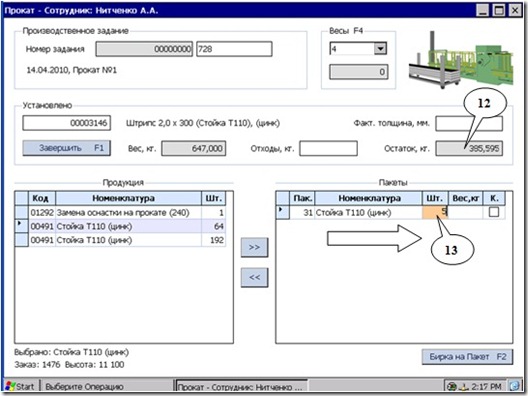The width and height of the screenshot is (528, 396).
Task: Click the Шт. column header in Продукция
Action: coord(213,198)
